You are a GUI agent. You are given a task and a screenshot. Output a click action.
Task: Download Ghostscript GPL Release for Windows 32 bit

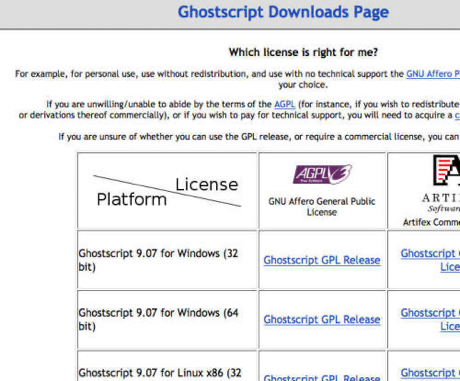pyautogui.click(x=322, y=260)
